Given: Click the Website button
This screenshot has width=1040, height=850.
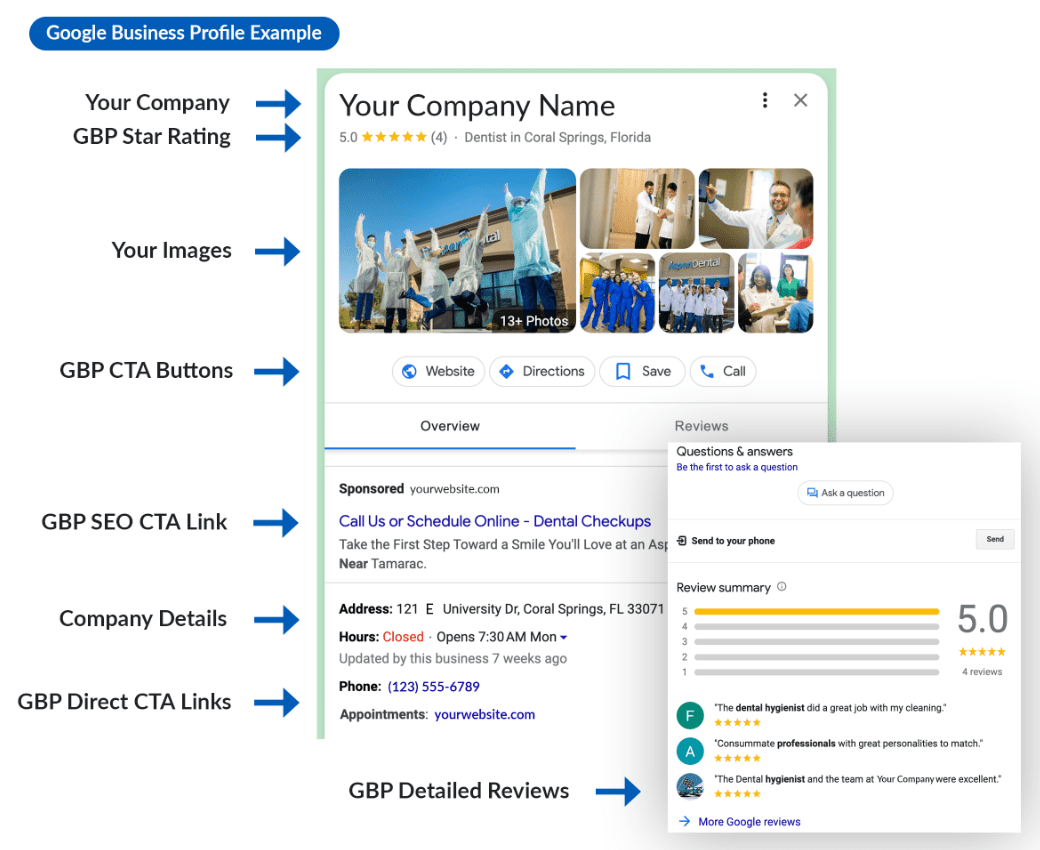Looking at the screenshot, I should click(438, 371).
